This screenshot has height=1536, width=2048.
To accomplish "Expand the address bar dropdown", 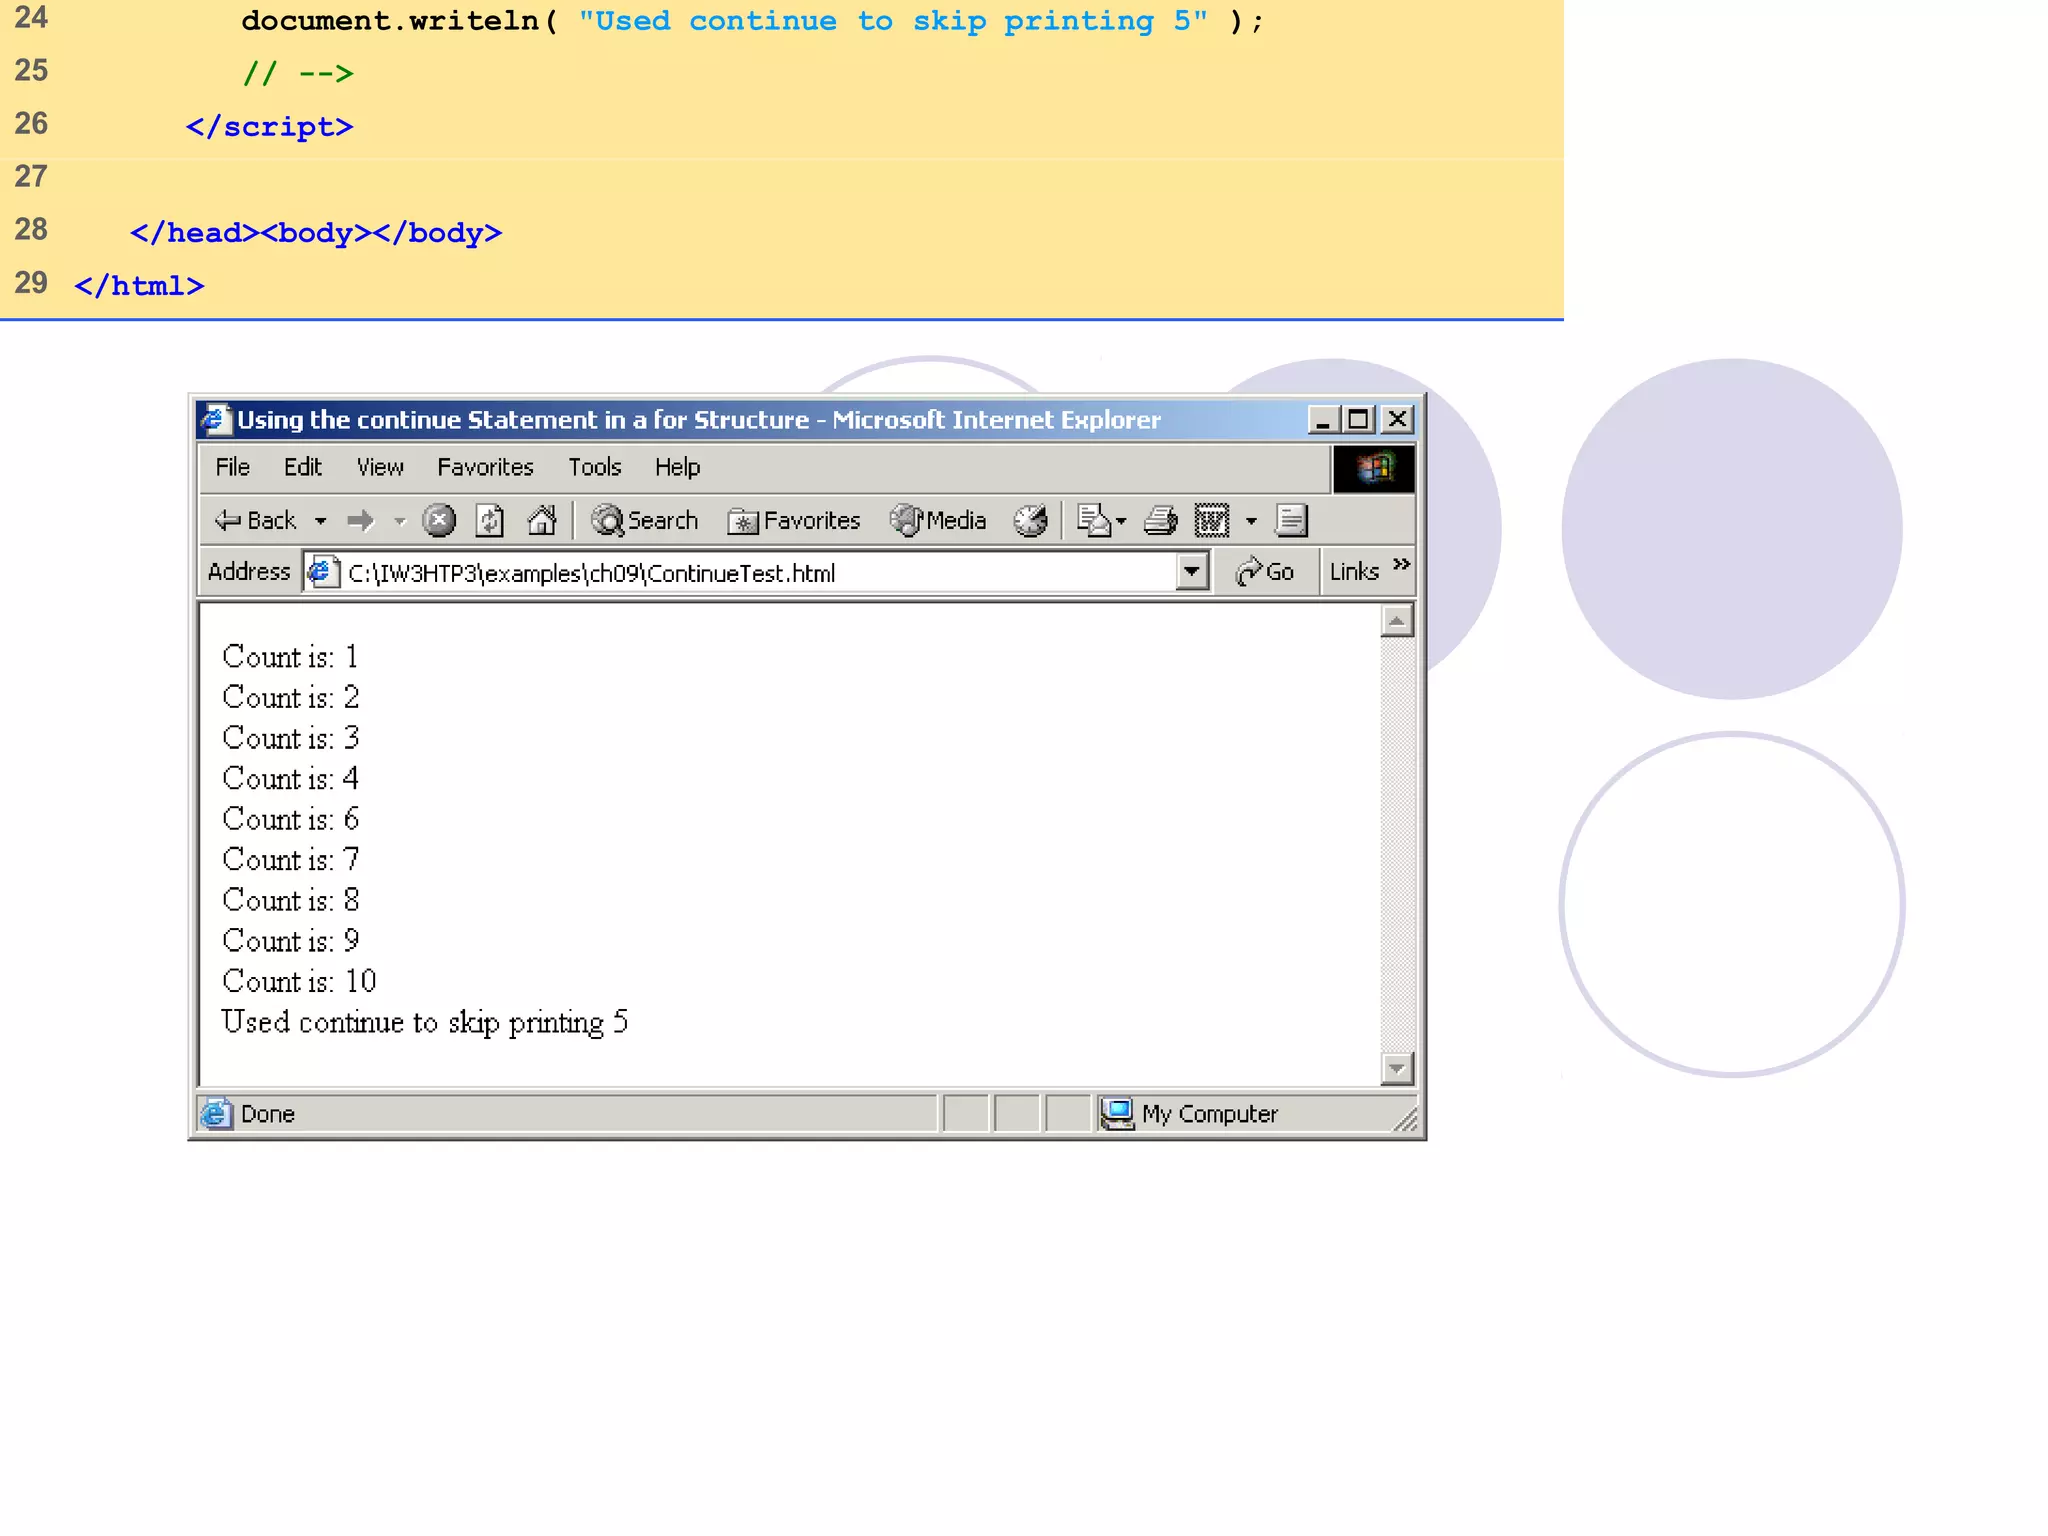I will point(1192,572).
